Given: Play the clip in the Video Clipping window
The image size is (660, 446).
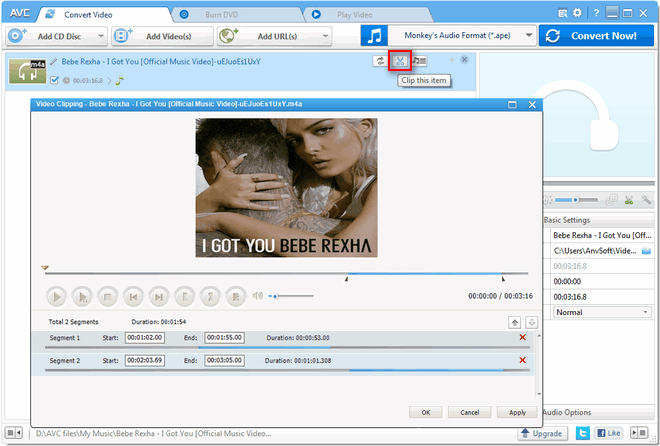Looking at the screenshot, I should pyautogui.click(x=56, y=297).
